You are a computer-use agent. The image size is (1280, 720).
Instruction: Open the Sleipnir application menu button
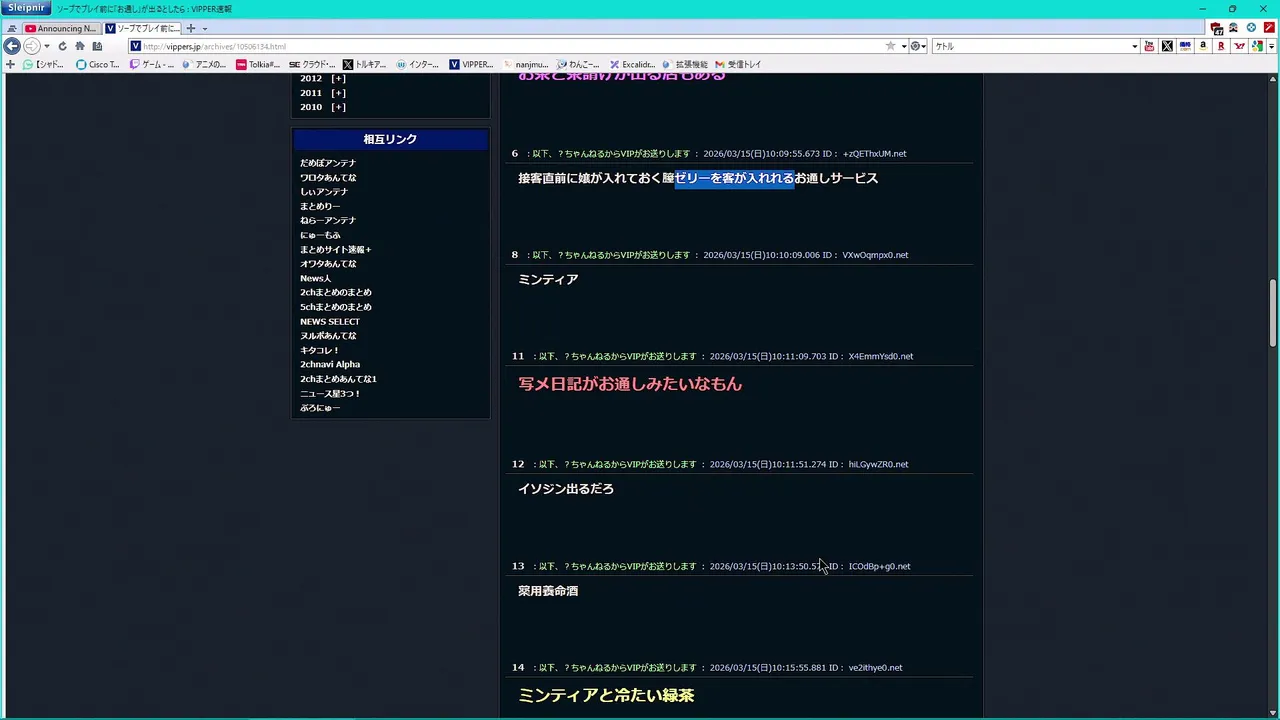[x=25, y=8]
